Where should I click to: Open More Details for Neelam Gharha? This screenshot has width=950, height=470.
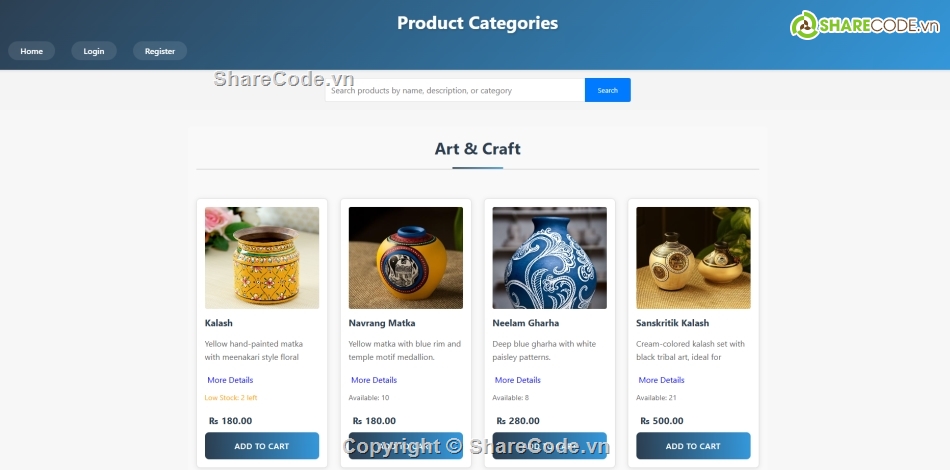[517, 380]
